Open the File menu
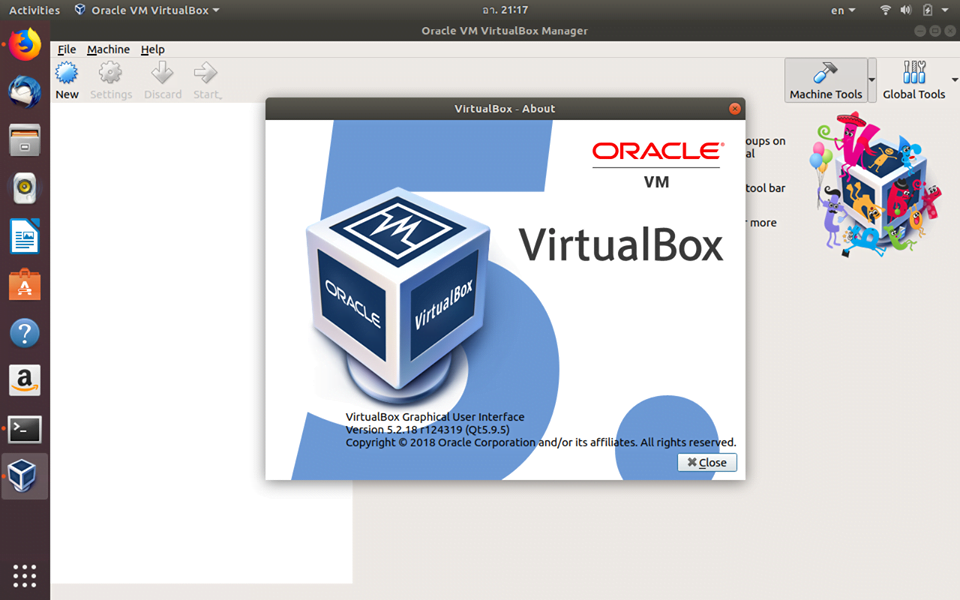The image size is (960, 600). pos(67,50)
